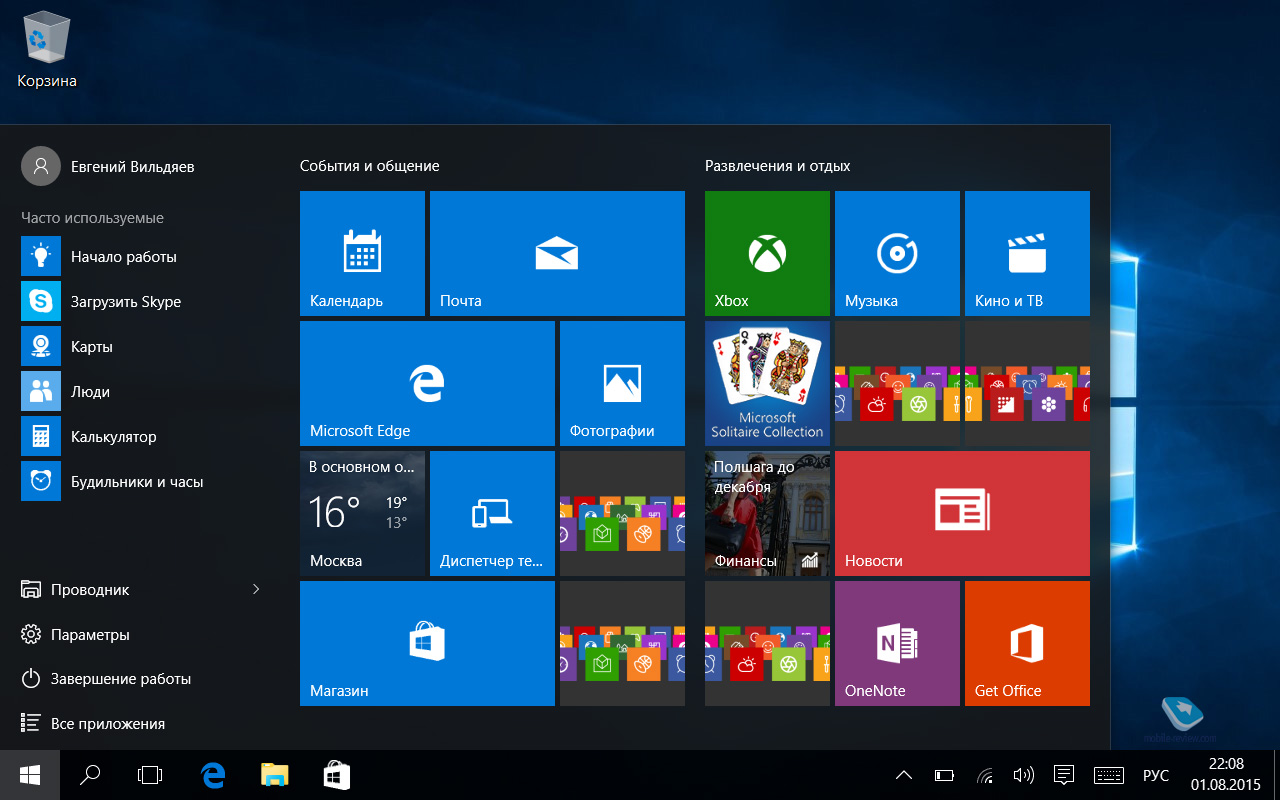Viewport: 1280px width, 800px height.
Task: Expand the Проводник jump list arrow
Action: click(256, 589)
